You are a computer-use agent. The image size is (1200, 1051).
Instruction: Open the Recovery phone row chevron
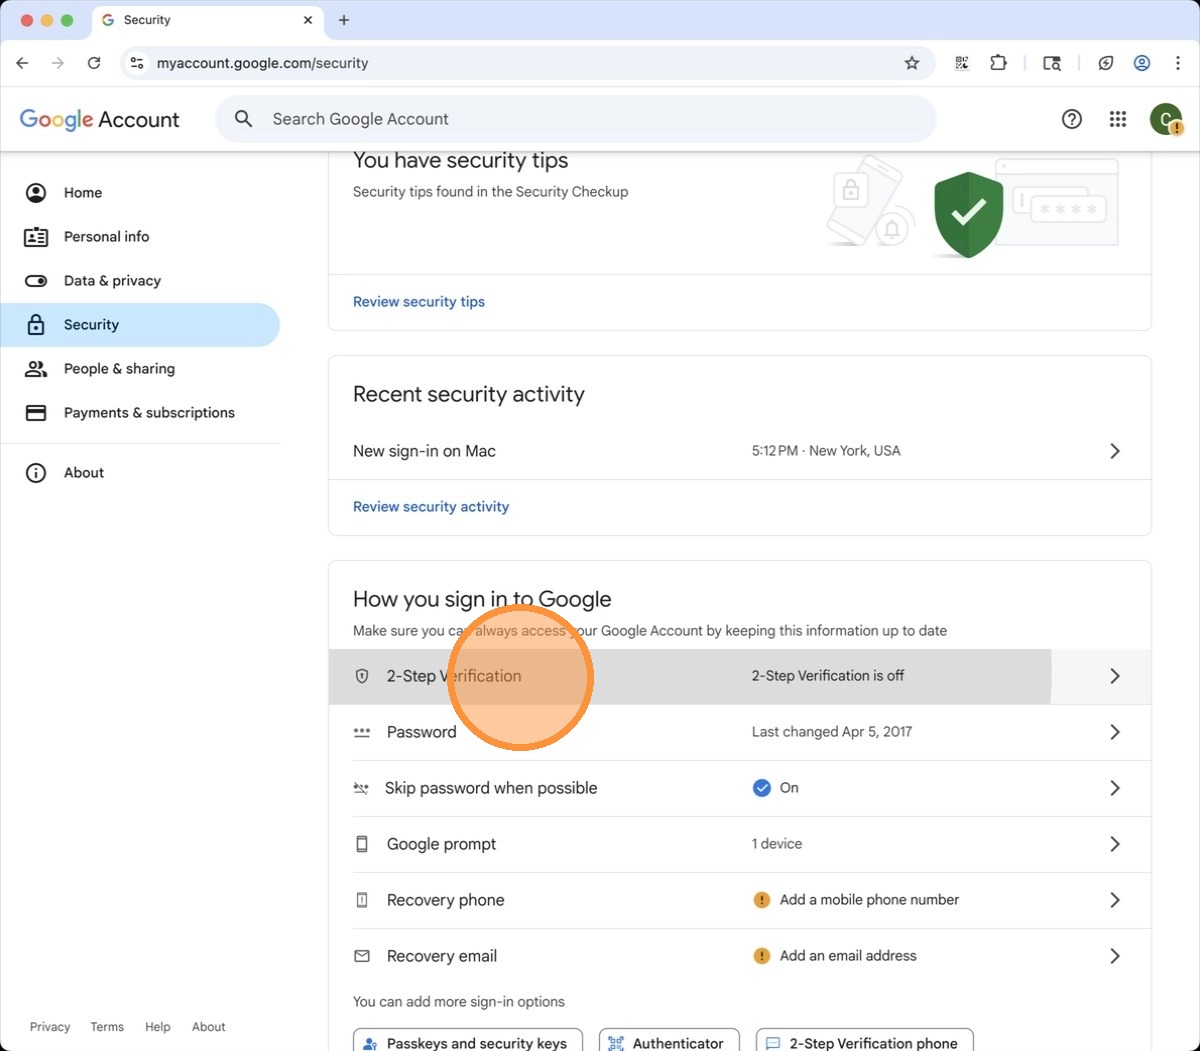pyautogui.click(x=1115, y=900)
